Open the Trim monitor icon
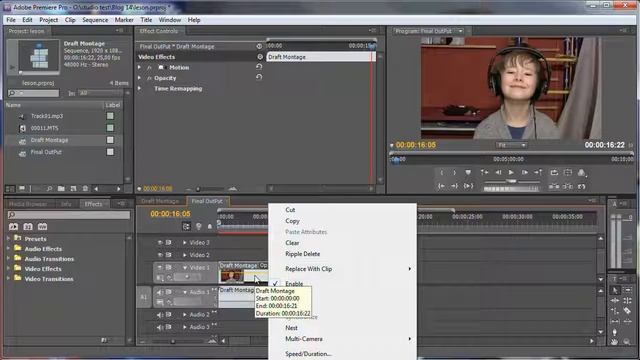 582,186
